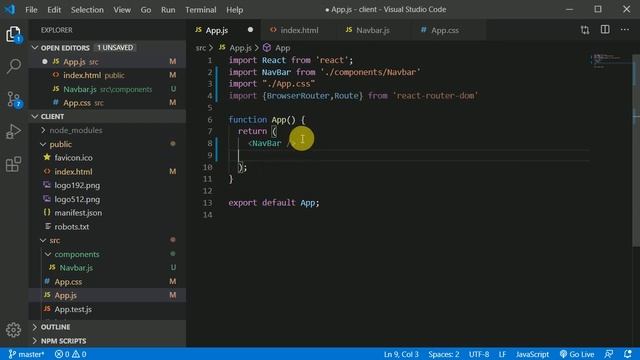Open the Explorer view in activity bar
640x360 pixels.
13,34
